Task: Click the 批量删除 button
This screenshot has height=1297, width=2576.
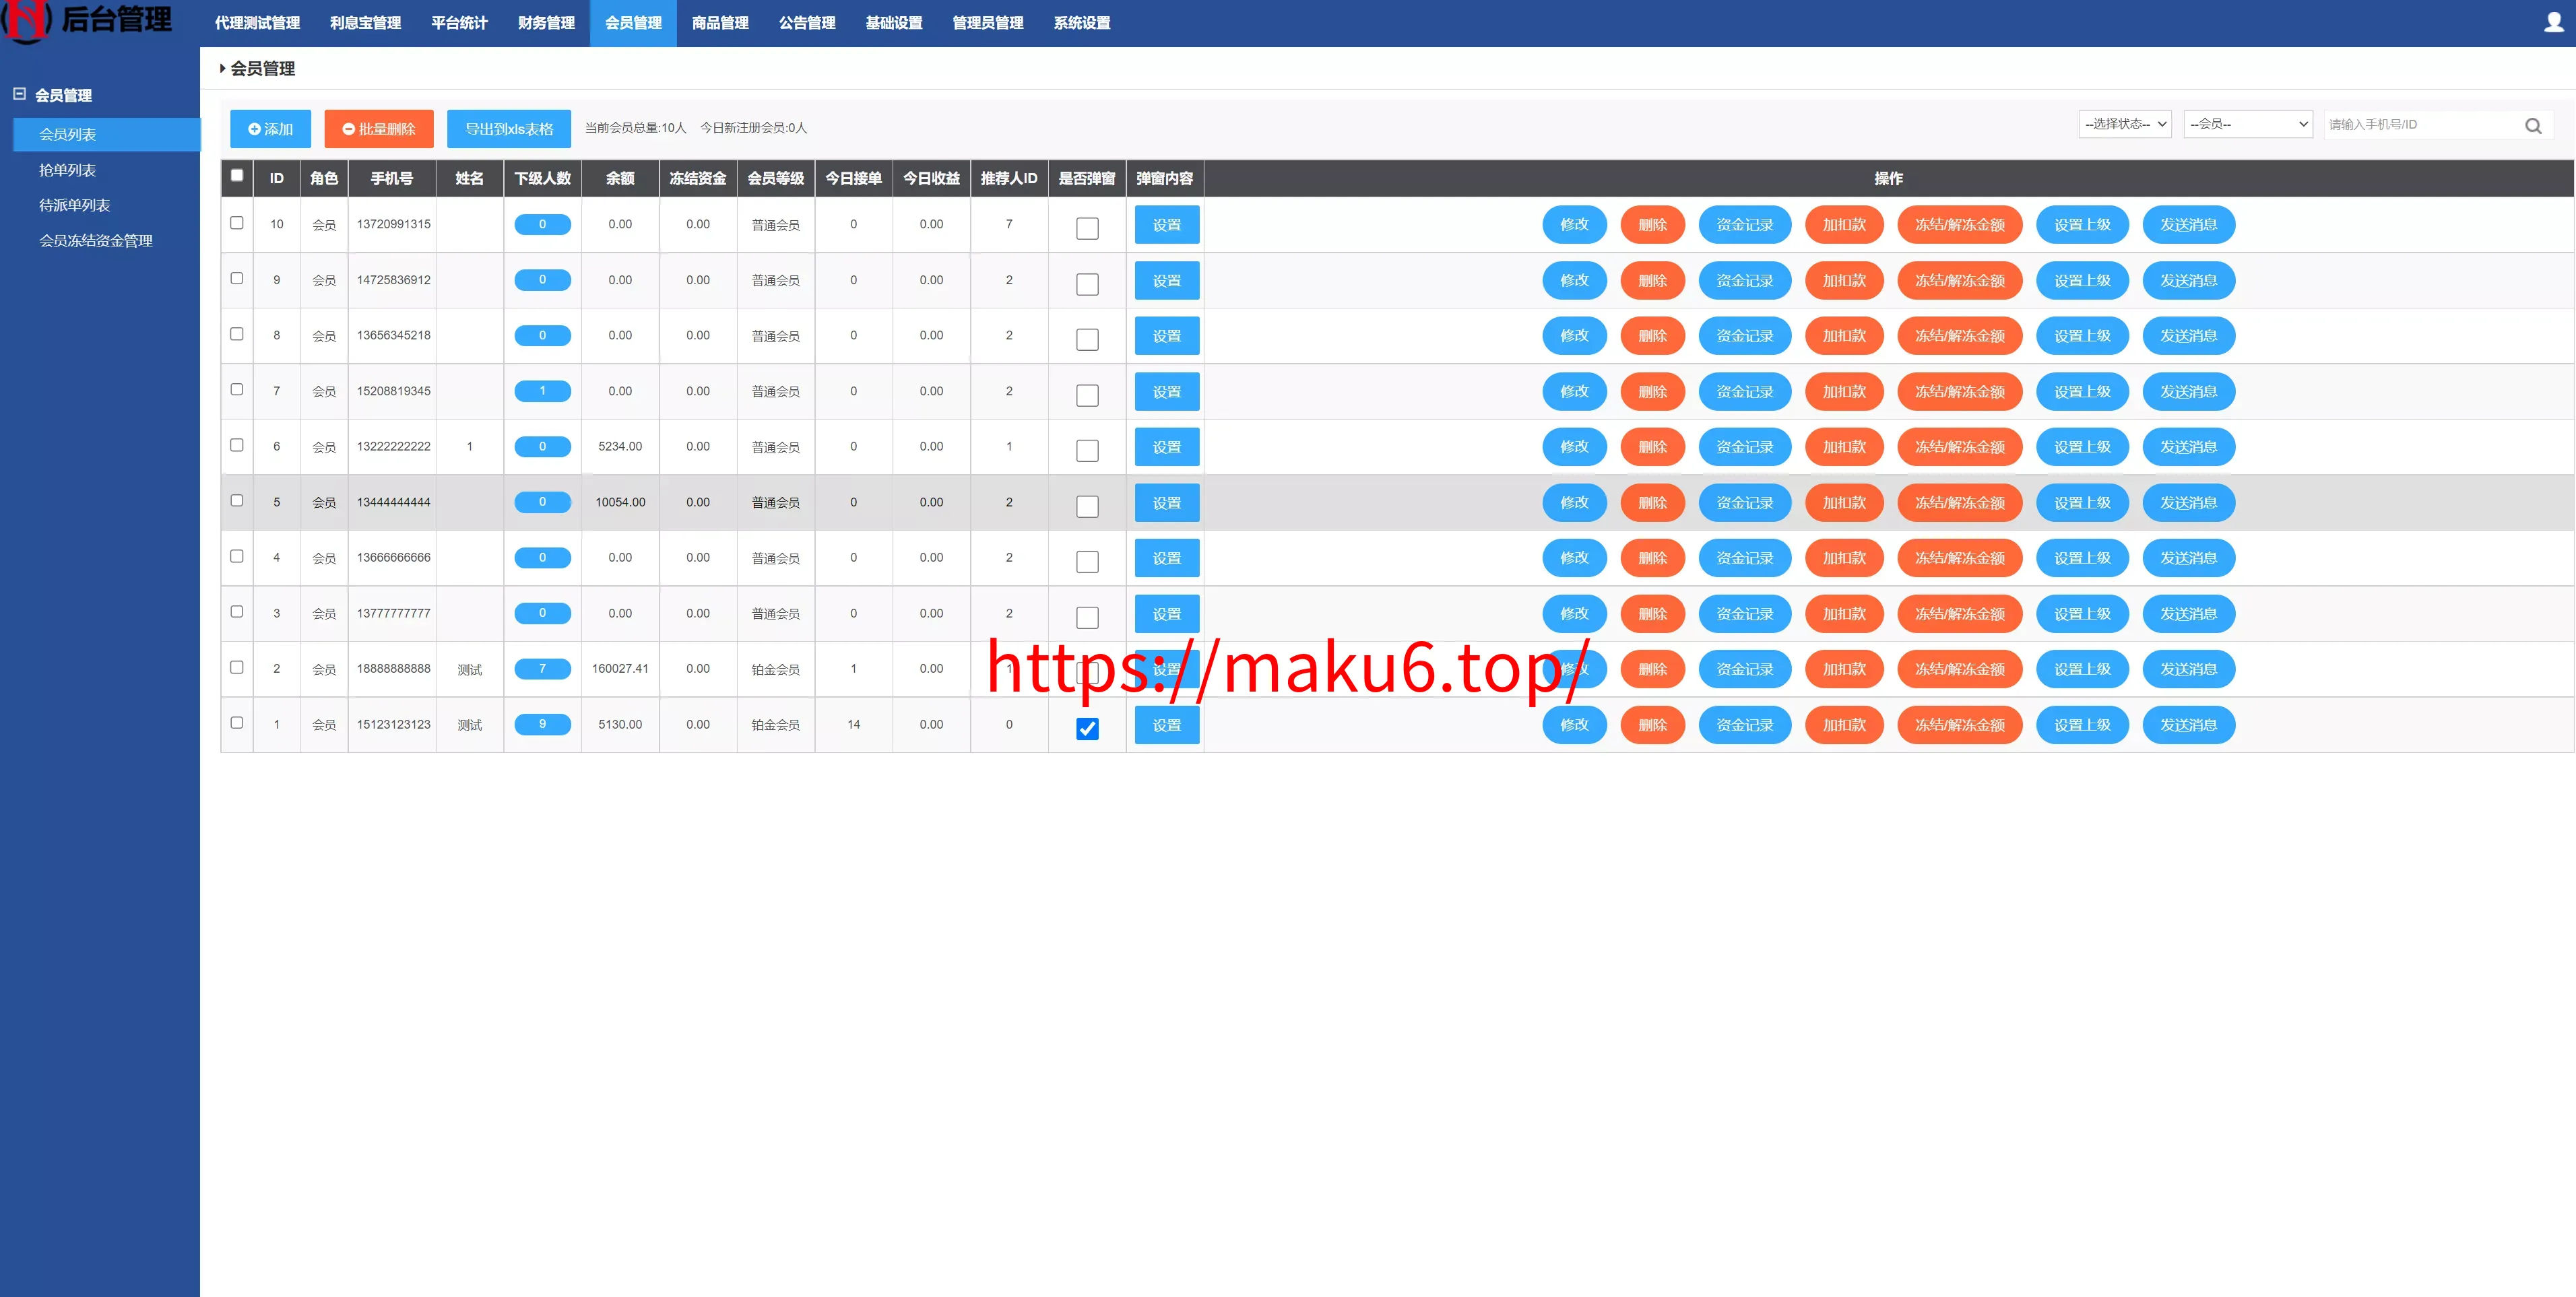Action: click(x=378, y=129)
